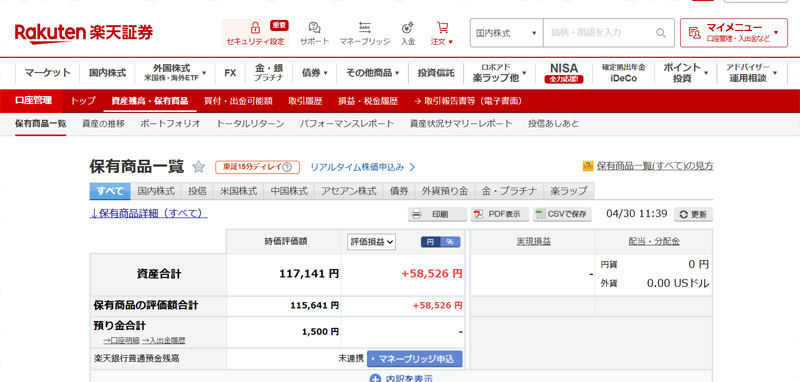The height and width of the screenshot is (382, 800).
Task: Open リアルタイム株価申込み link
Action: tap(362, 167)
